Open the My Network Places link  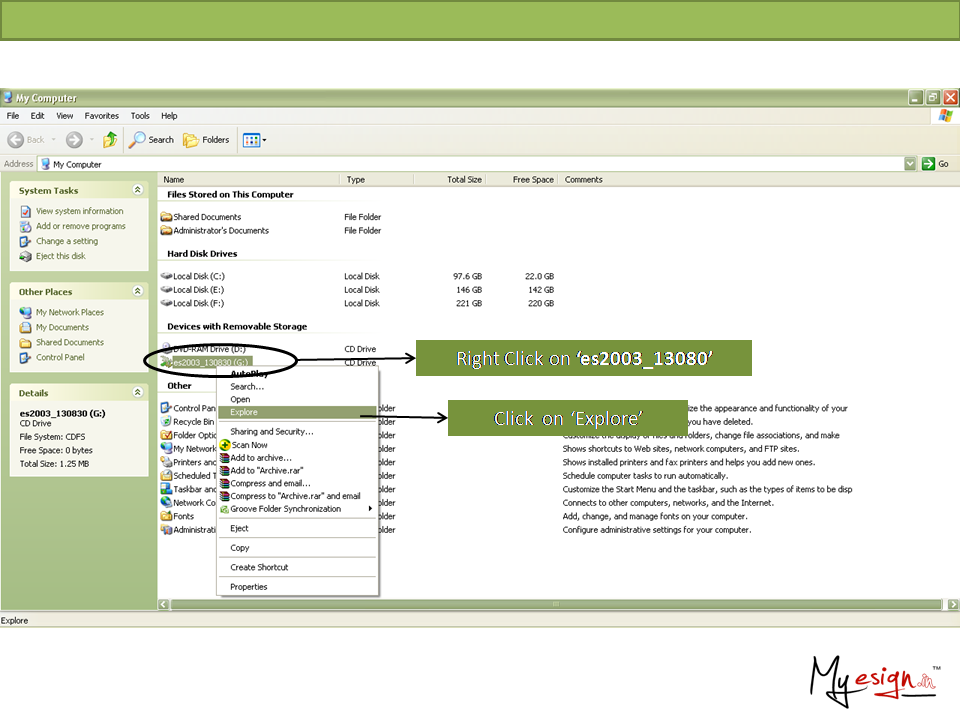point(69,312)
